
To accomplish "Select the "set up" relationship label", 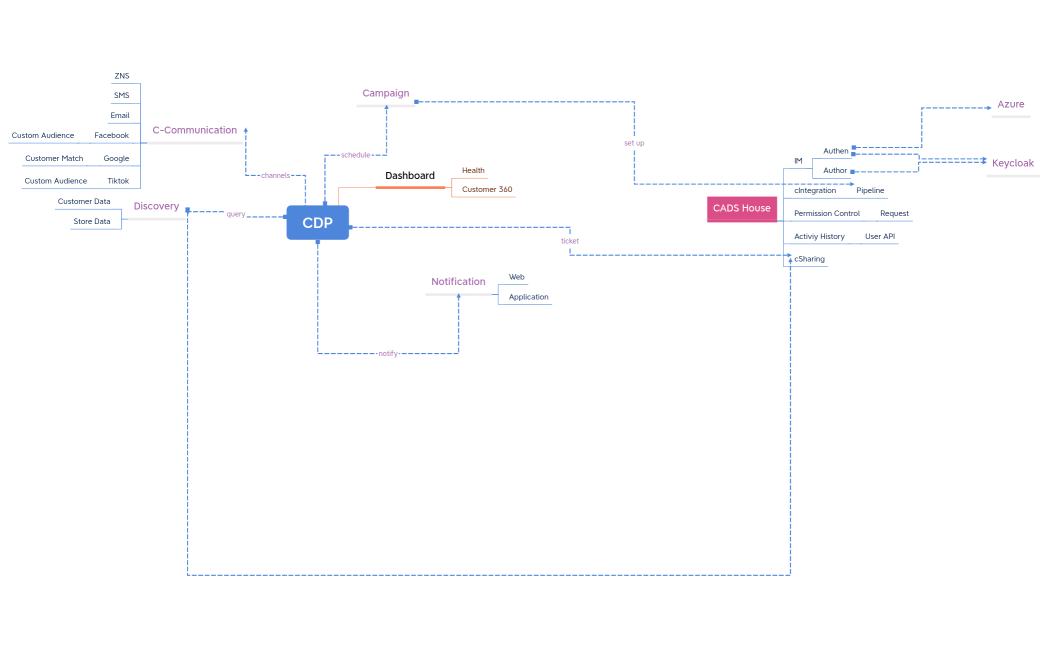I will (634, 143).
